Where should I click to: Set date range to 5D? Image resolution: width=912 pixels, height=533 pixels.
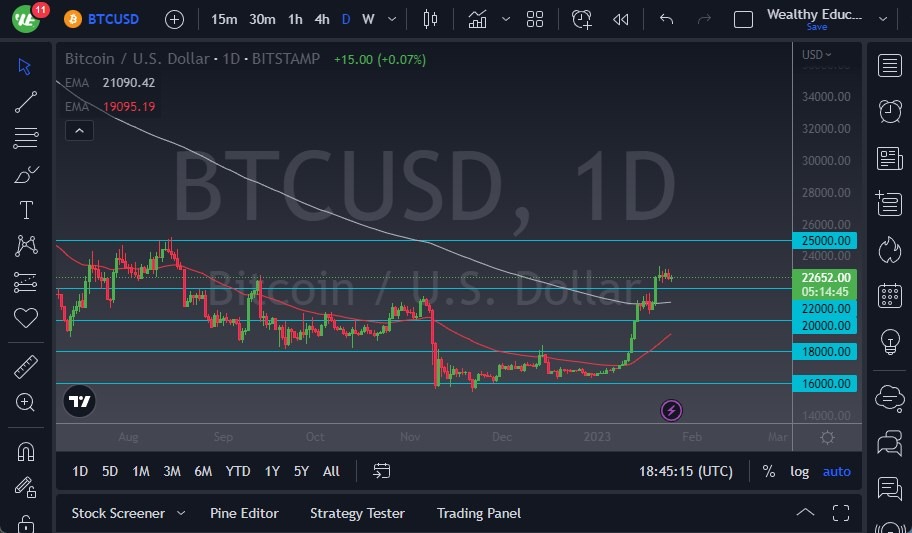point(110,471)
